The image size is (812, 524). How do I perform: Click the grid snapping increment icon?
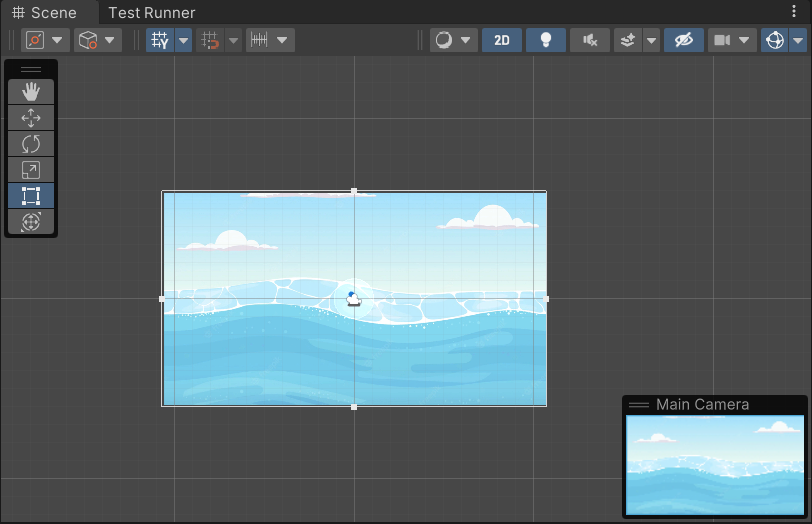pyautogui.click(x=260, y=40)
